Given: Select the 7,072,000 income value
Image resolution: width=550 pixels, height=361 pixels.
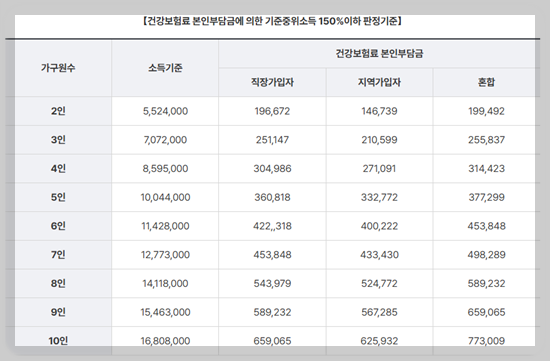Looking at the screenshot, I should (x=165, y=140).
